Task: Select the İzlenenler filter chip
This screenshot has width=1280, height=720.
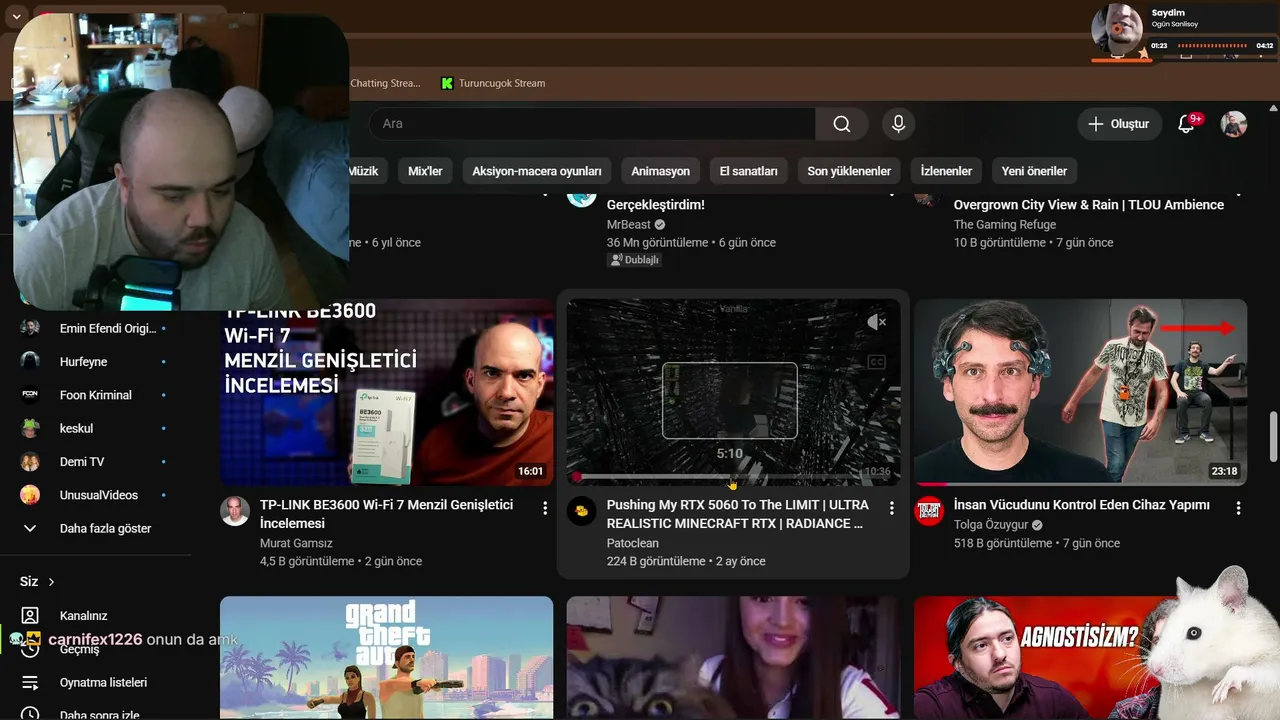Action: click(x=946, y=171)
